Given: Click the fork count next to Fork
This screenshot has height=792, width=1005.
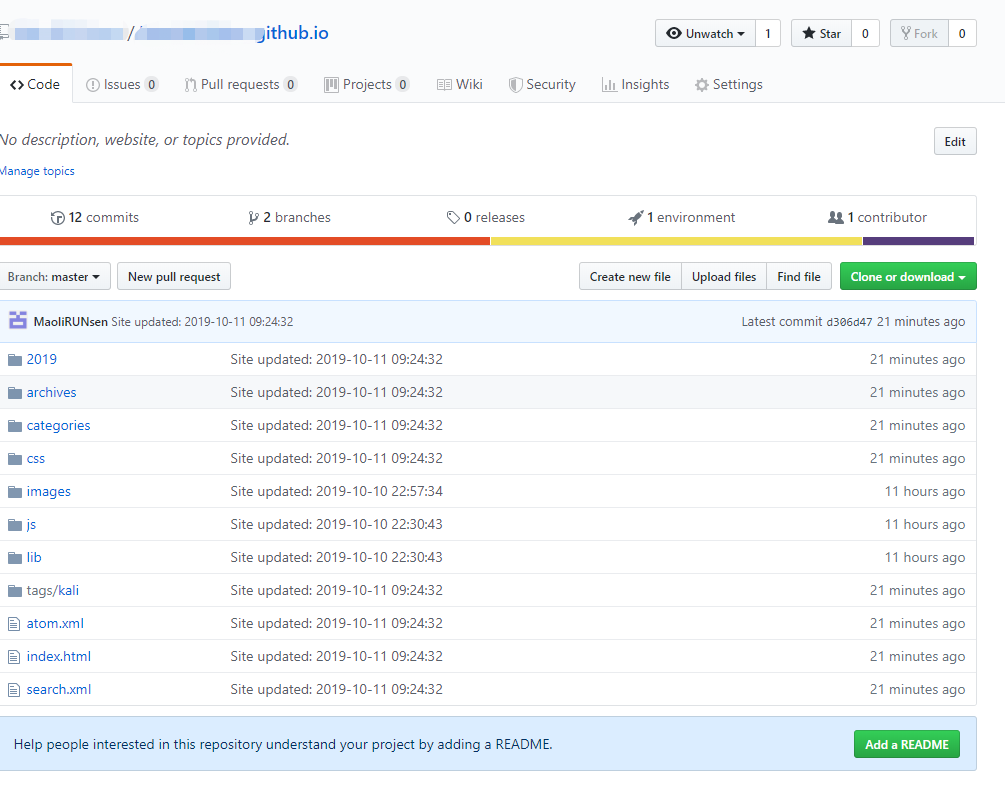Looking at the screenshot, I should 962,33.
